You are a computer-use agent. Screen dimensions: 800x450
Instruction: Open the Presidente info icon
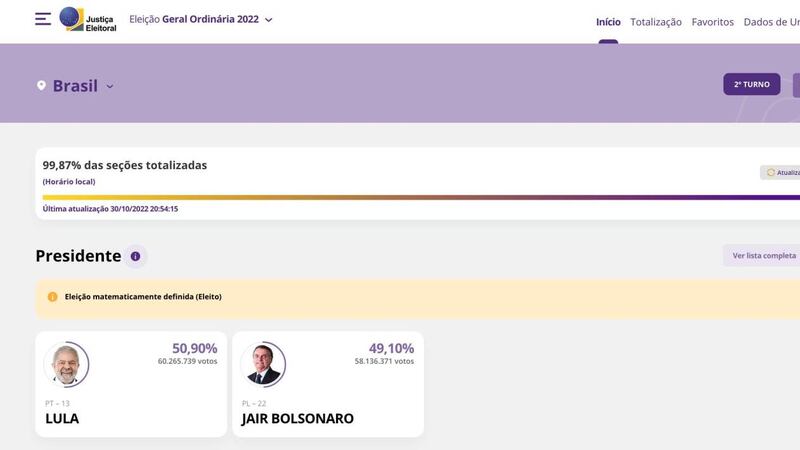pyautogui.click(x=135, y=256)
